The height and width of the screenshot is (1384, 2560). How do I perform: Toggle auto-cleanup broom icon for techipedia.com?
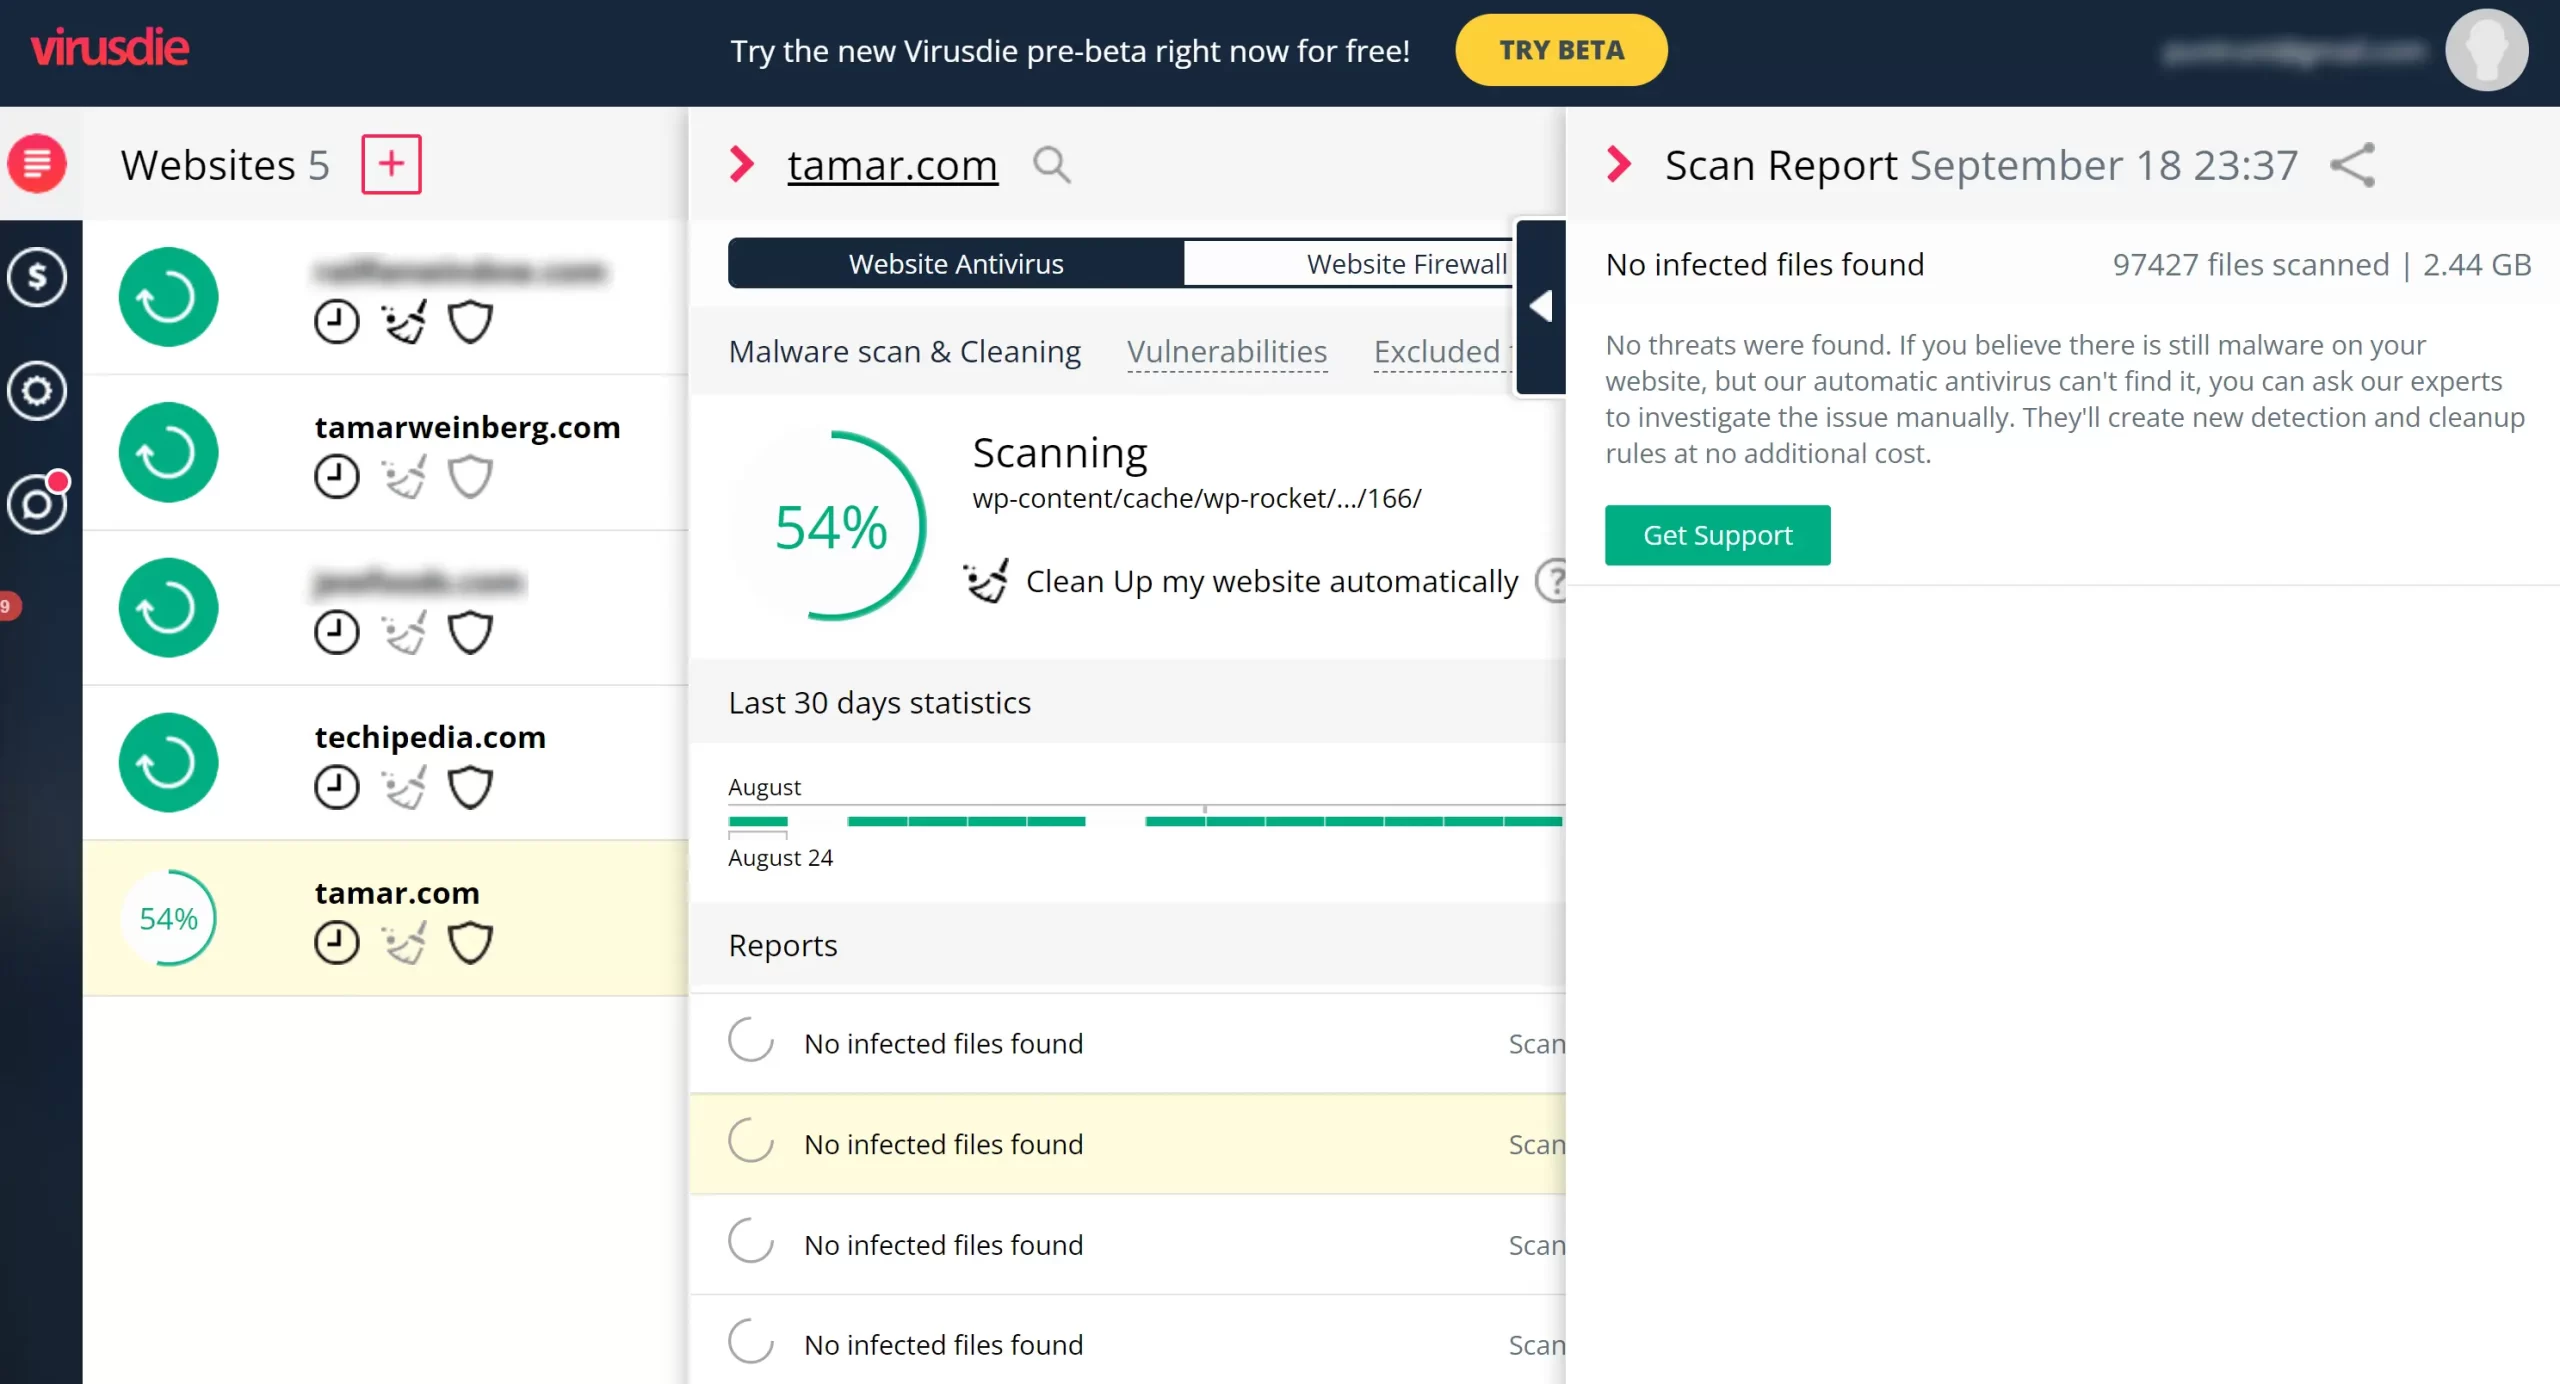click(404, 787)
